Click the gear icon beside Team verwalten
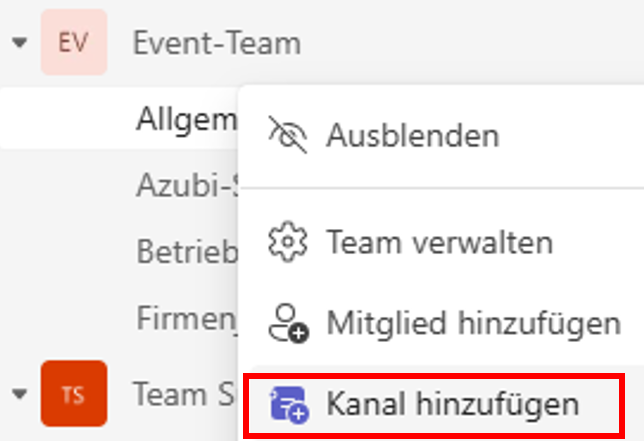 pos(288,242)
